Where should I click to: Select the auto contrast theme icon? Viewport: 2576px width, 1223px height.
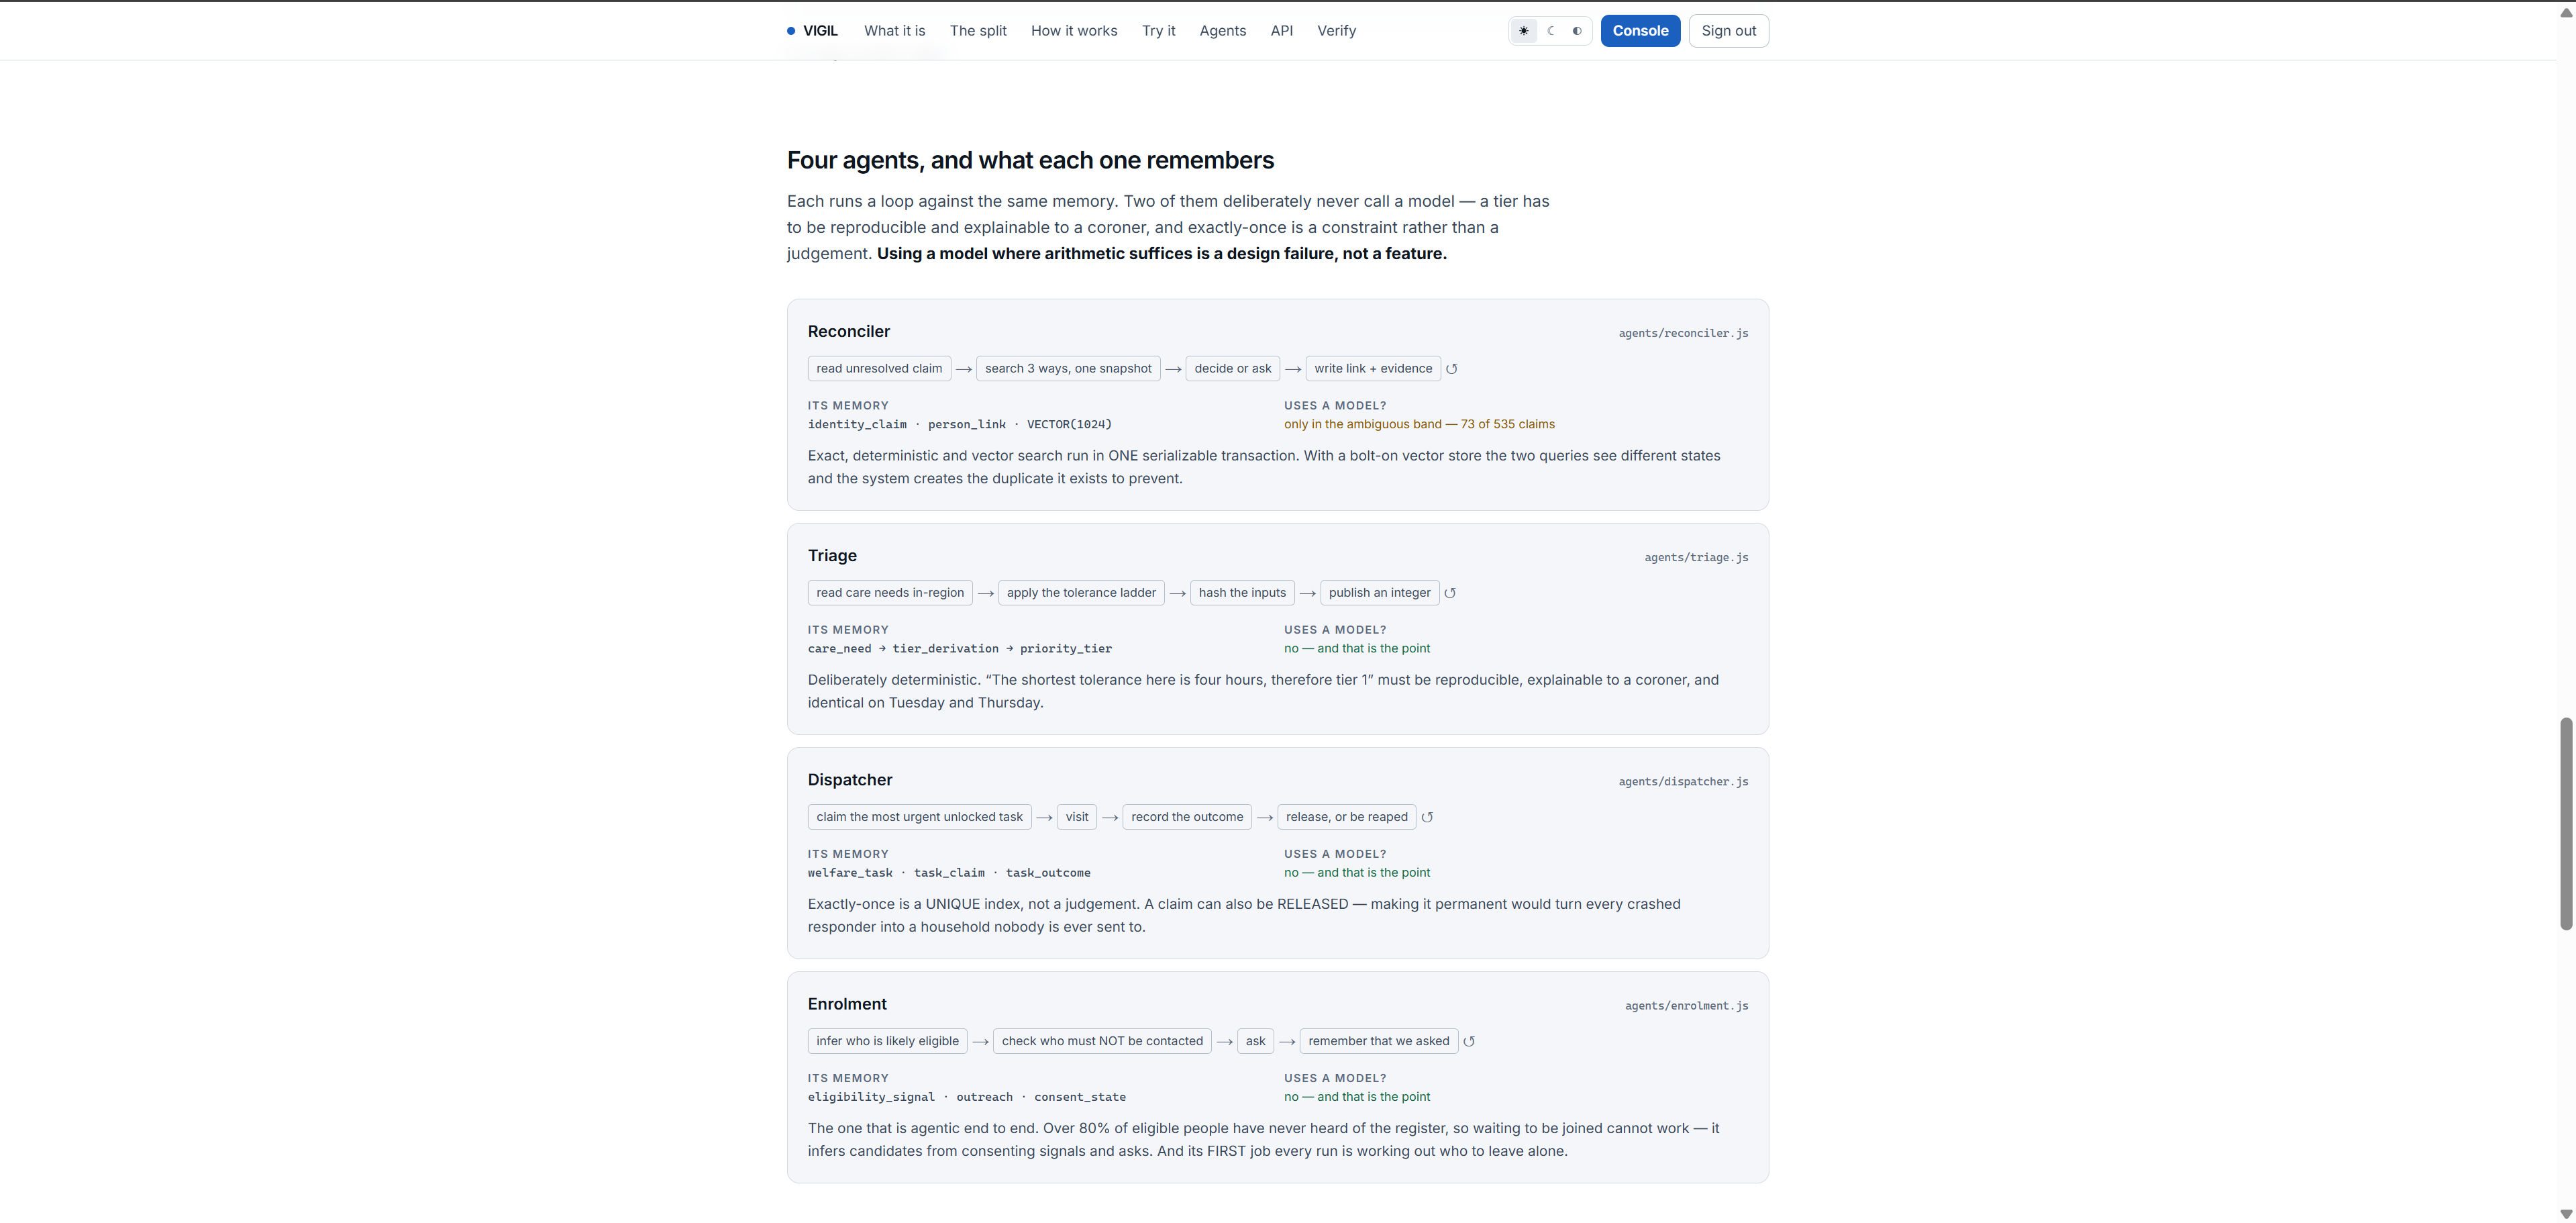[1577, 31]
